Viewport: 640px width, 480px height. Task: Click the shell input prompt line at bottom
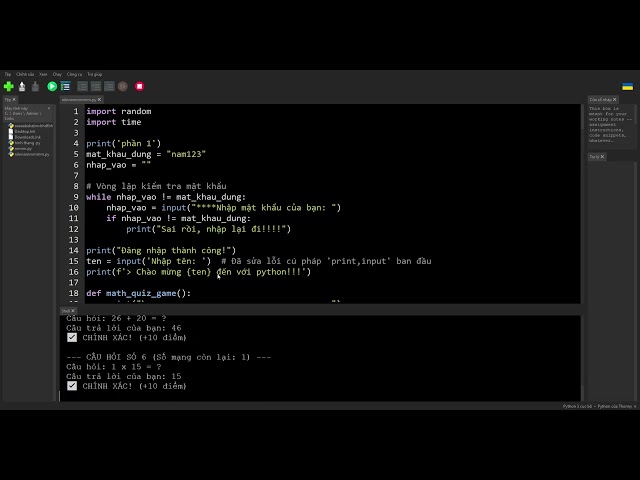point(320,396)
